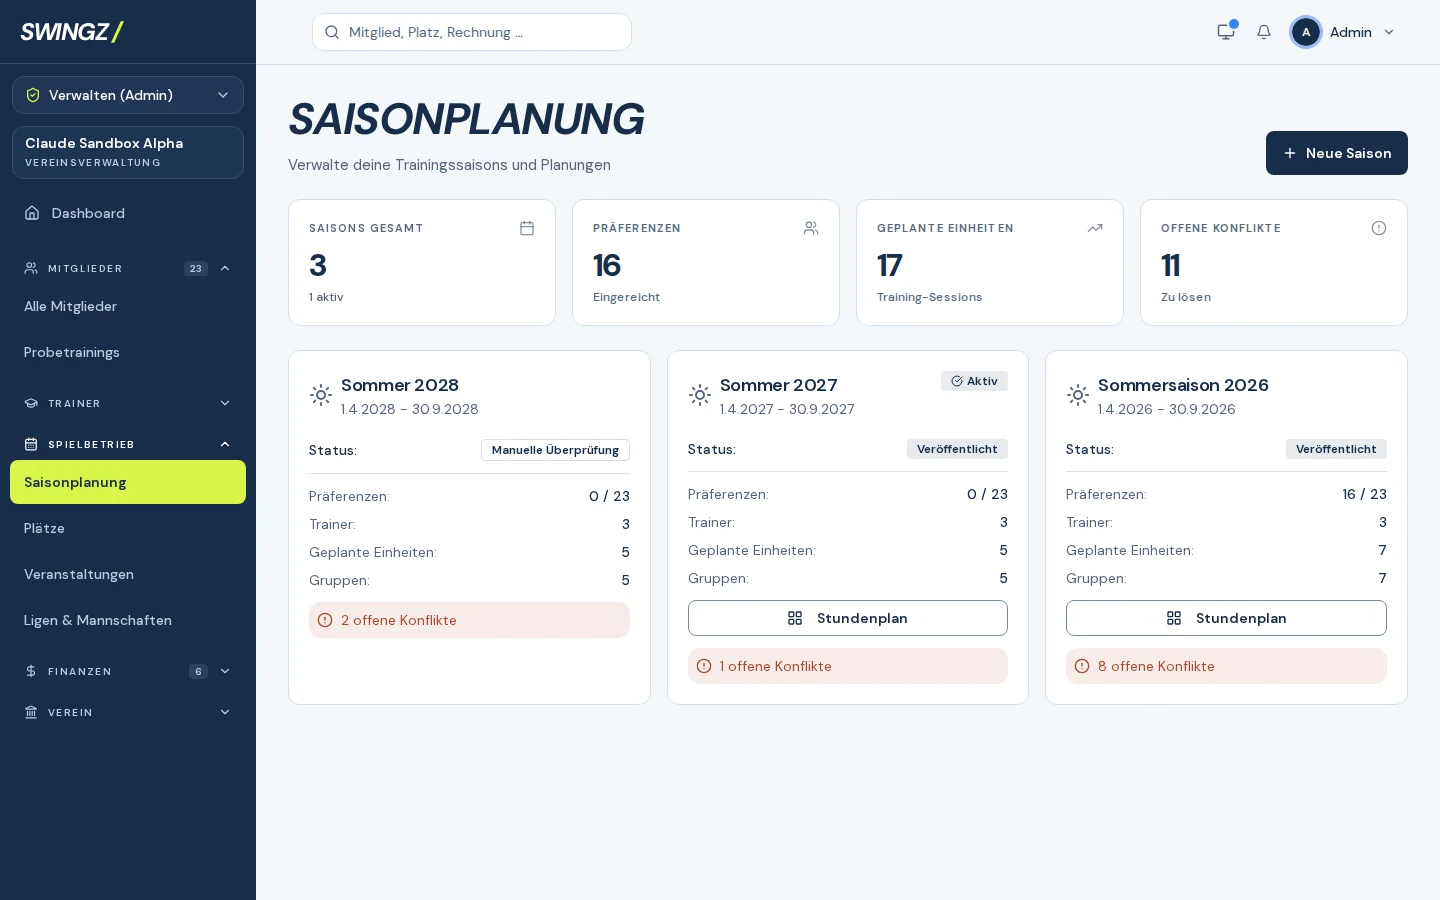Collapse the Mitglieder section chevron
Viewport: 1440px width, 900px height.
click(x=225, y=268)
